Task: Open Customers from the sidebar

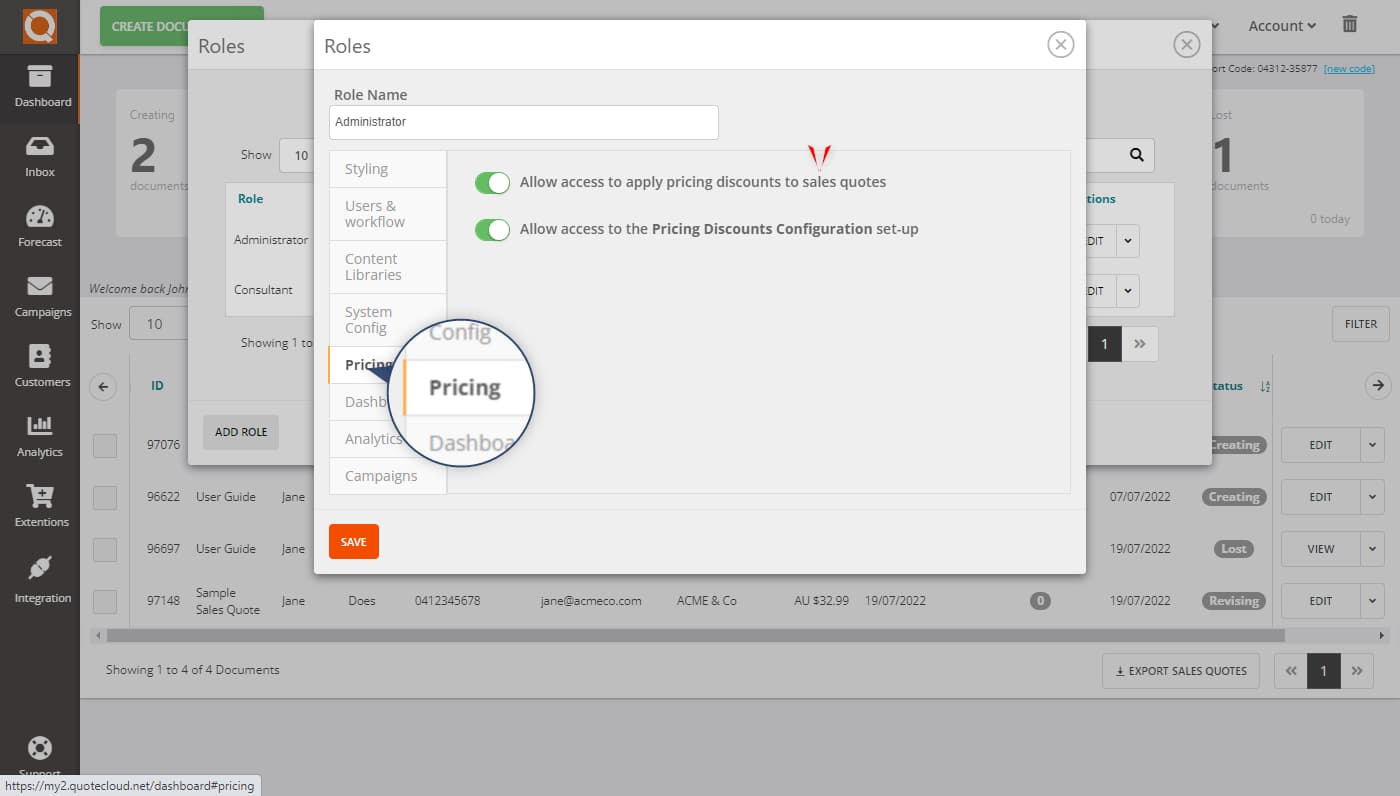Action: [x=40, y=368]
